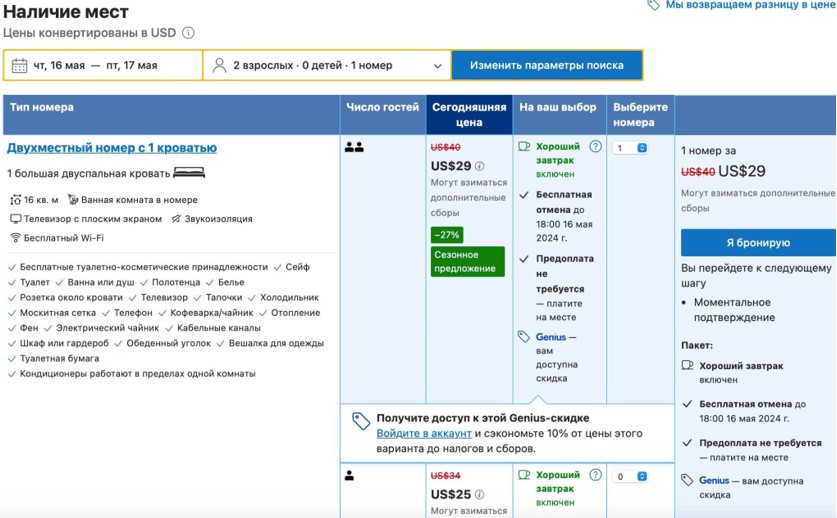Image resolution: width=837 pixels, height=518 pixels.
Task: Click the Genius tag icon in discount banner
Action: click(x=361, y=422)
